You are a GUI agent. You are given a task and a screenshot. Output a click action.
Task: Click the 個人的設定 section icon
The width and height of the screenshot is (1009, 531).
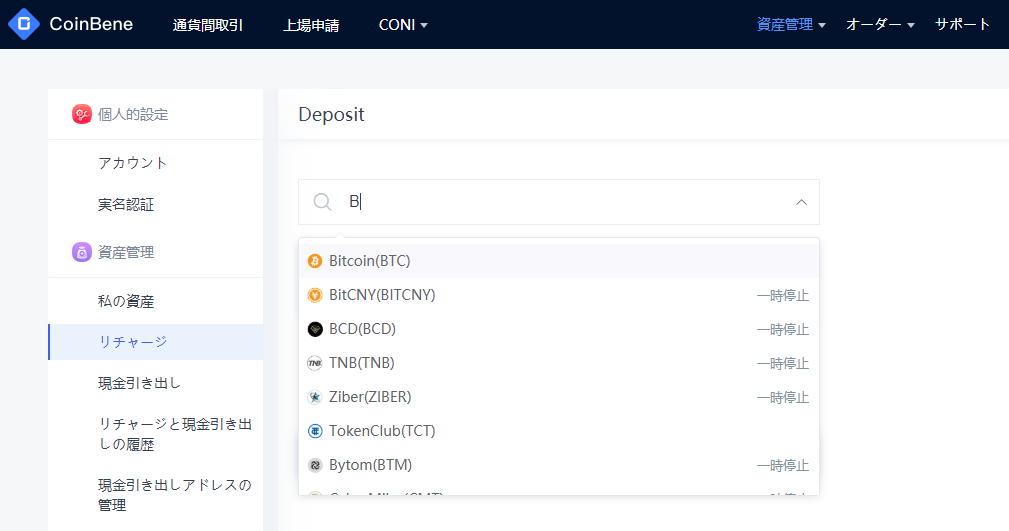(82, 115)
